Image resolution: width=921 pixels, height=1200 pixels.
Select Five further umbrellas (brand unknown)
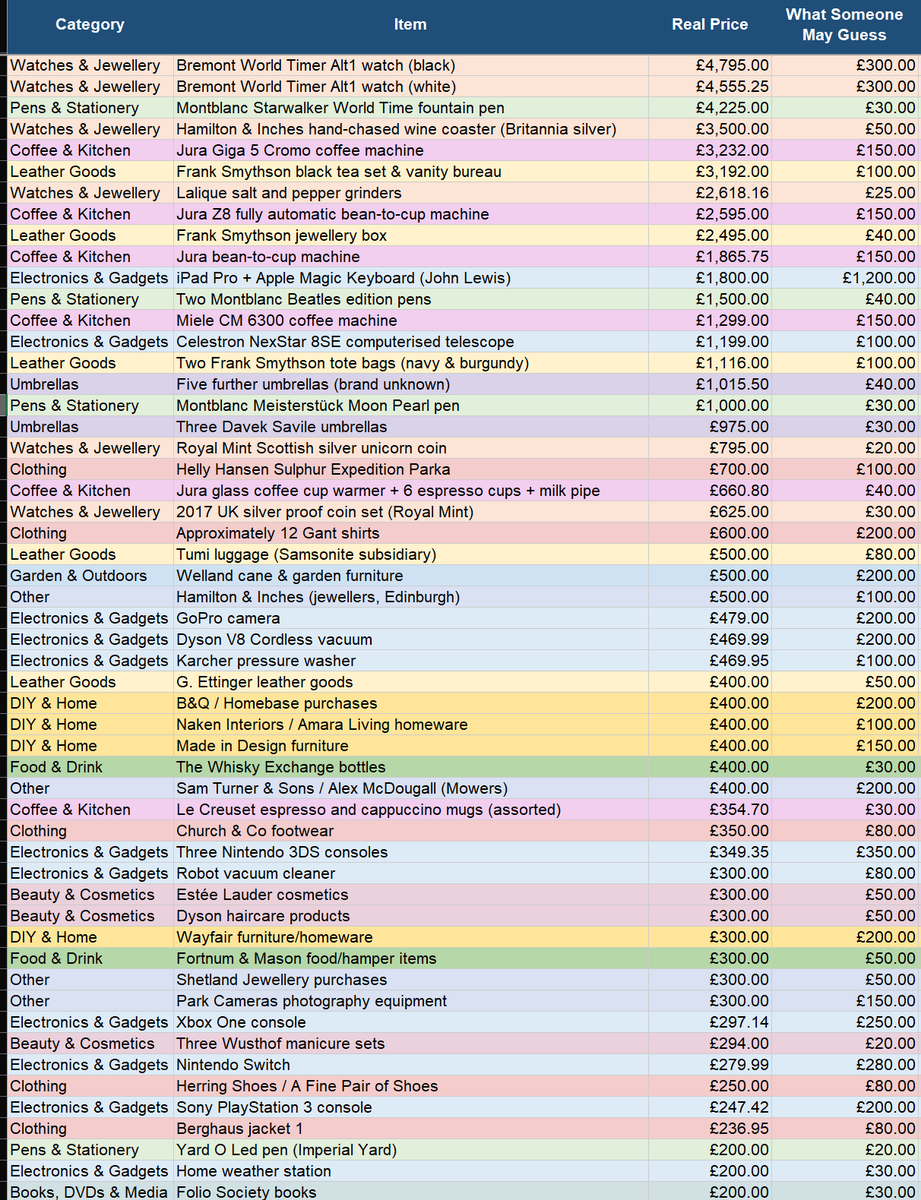coord(411,384)
